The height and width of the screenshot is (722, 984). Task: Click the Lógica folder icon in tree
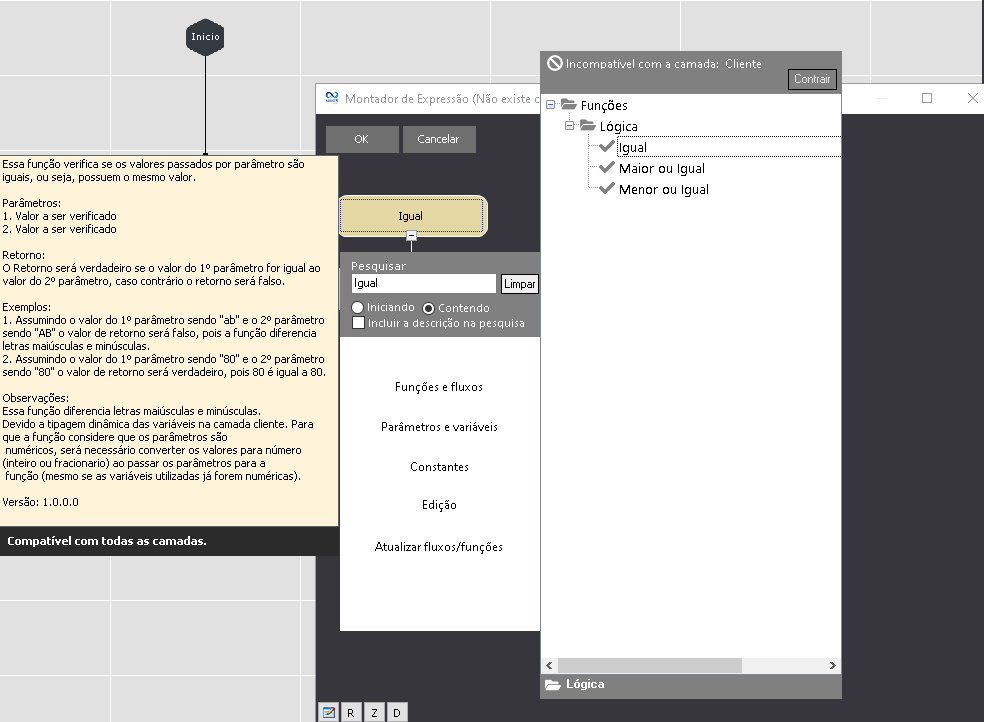point(587,126)
